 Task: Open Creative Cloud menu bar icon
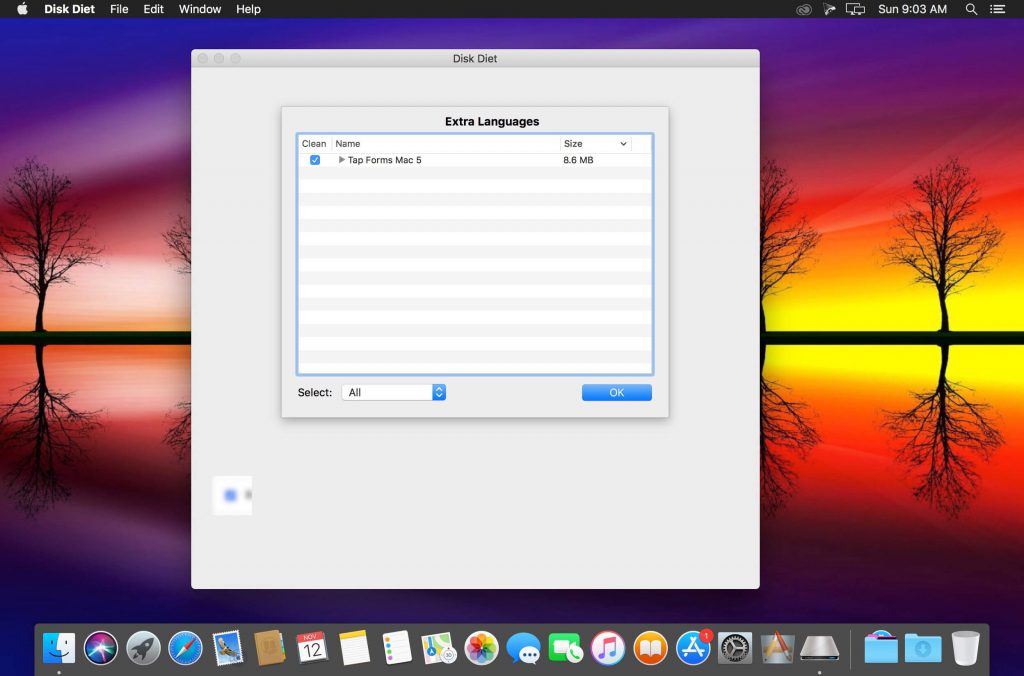pos(803,9)
